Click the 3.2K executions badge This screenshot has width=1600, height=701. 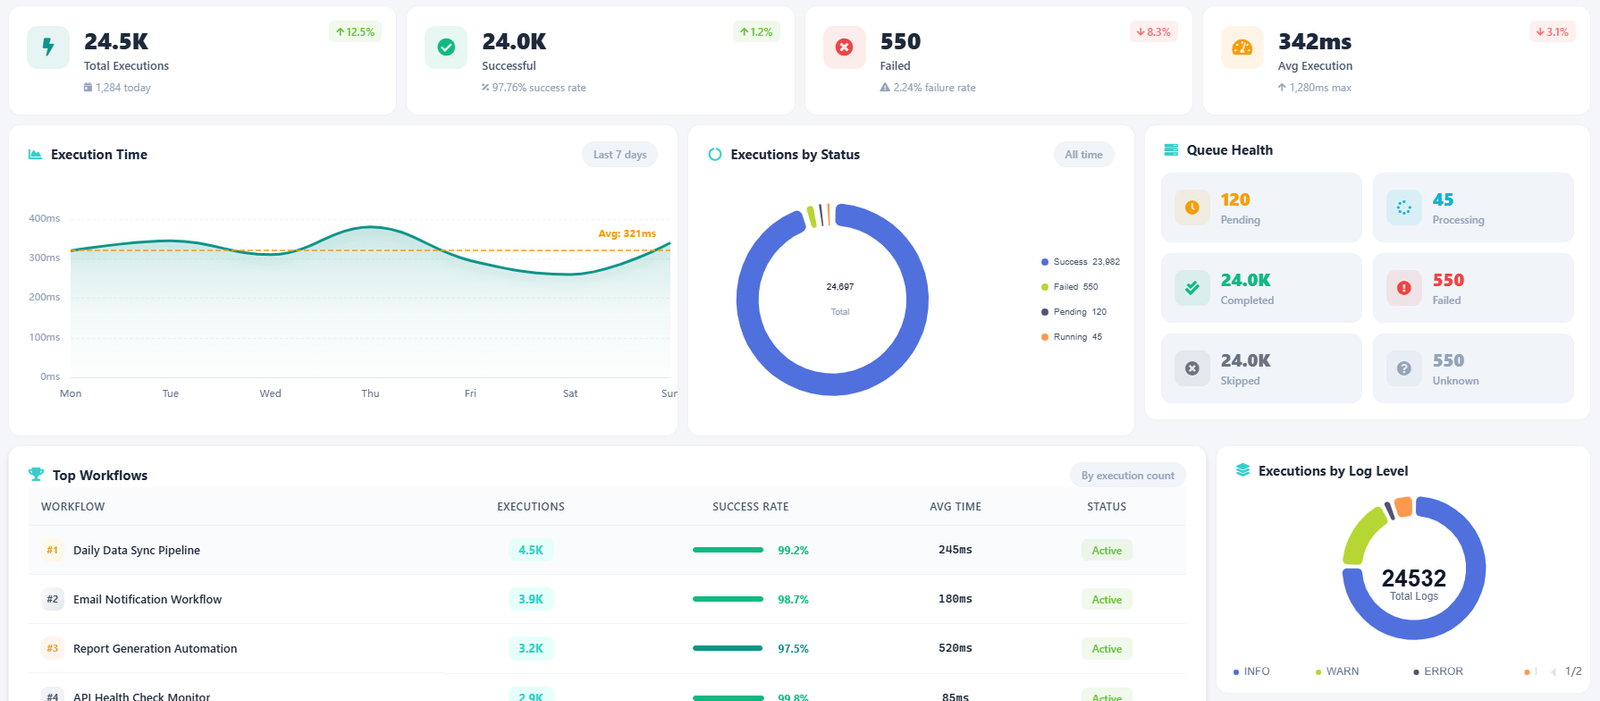[531, 648]
